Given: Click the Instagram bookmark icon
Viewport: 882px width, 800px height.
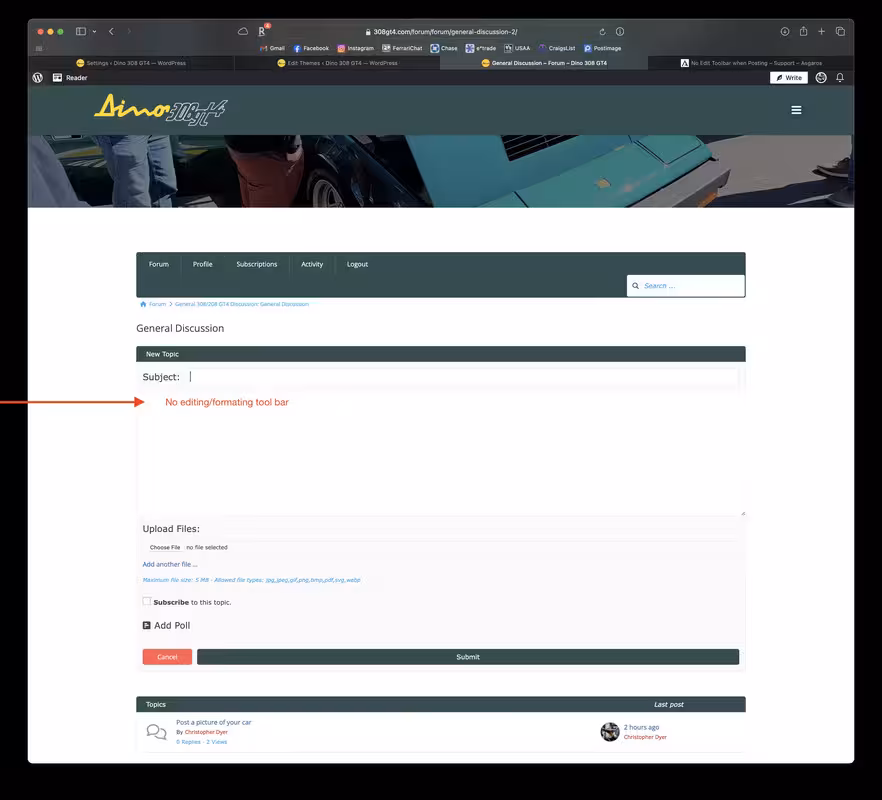Looking at the screenshot, I should coord(341,48).
